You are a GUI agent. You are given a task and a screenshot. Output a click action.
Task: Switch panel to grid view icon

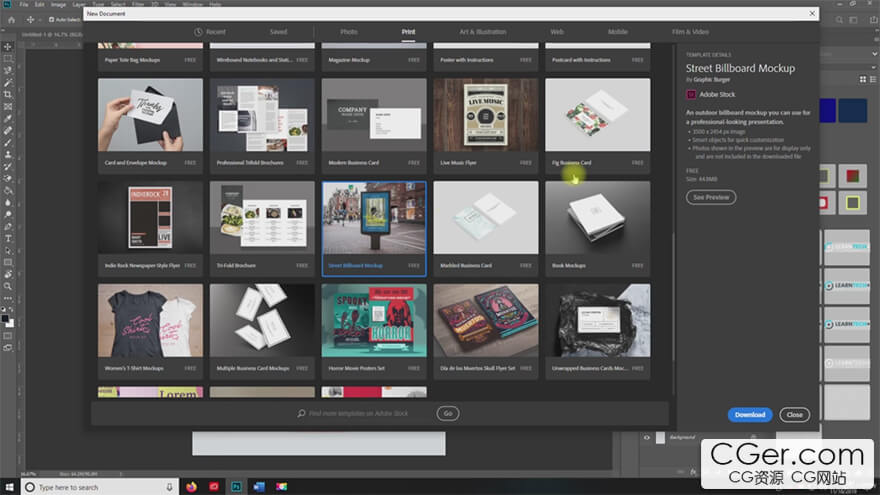[x=863, y=80]
